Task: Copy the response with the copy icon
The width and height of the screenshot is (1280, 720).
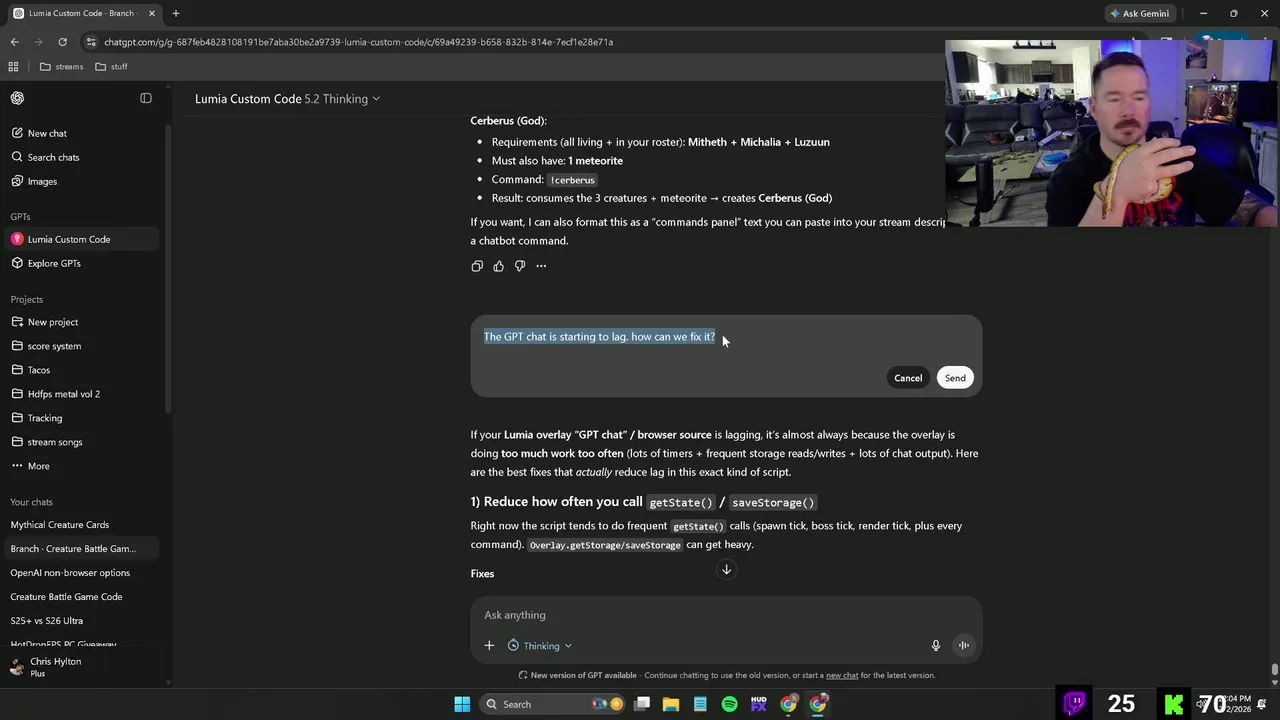Action: point(477,266)
